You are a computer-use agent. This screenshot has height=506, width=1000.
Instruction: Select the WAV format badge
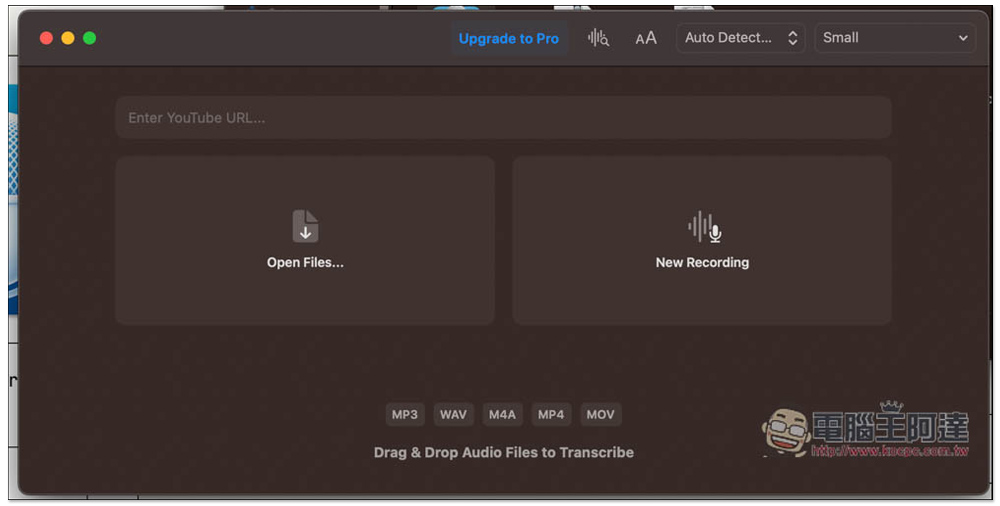pos(453,414)
